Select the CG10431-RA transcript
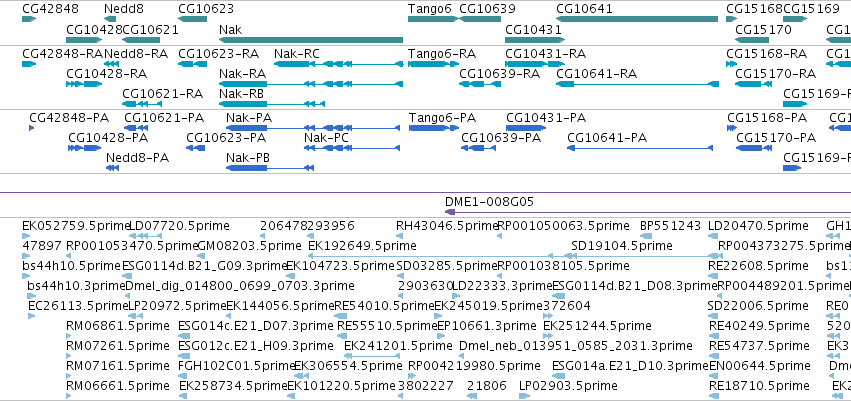 point(535,64)
